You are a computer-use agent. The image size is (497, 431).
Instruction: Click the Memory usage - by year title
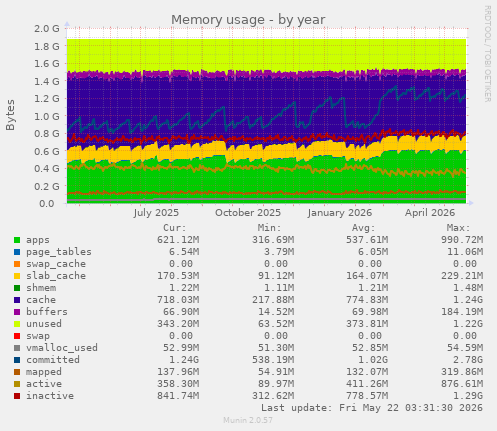(248, 20)
